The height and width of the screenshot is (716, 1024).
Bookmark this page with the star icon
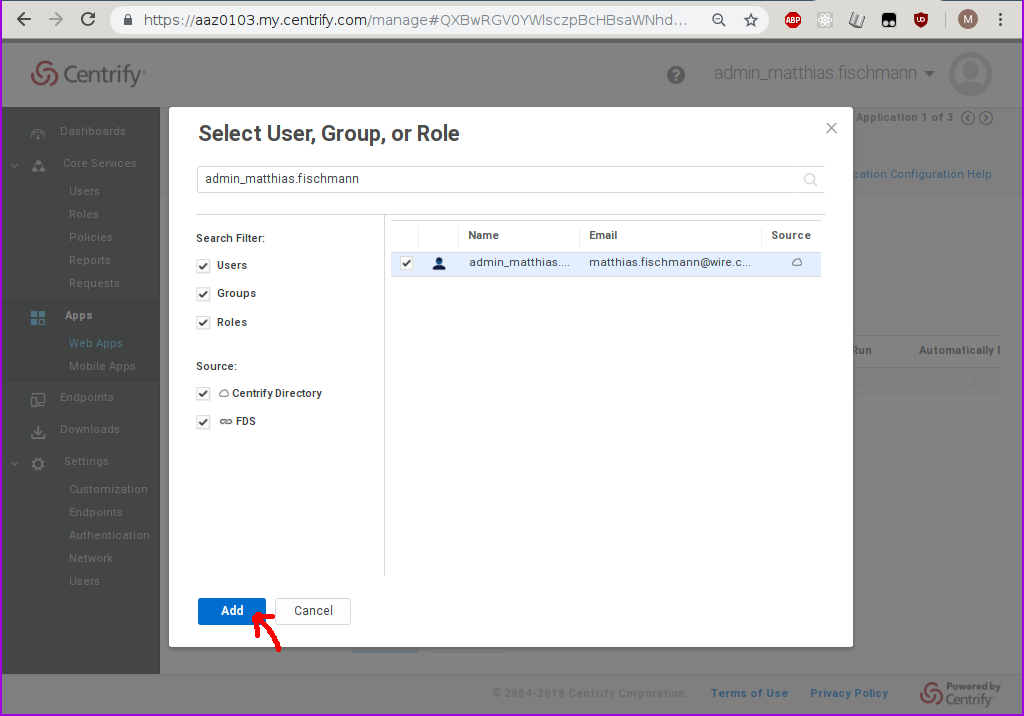pyautogui.click(x=750, y=20)
